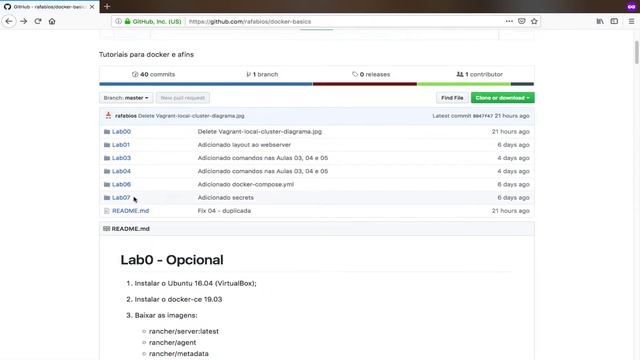Reload the page with the refresh icon
Viewport: 640px width, 360px height.
pyautogui.click(x=38, y=21)
